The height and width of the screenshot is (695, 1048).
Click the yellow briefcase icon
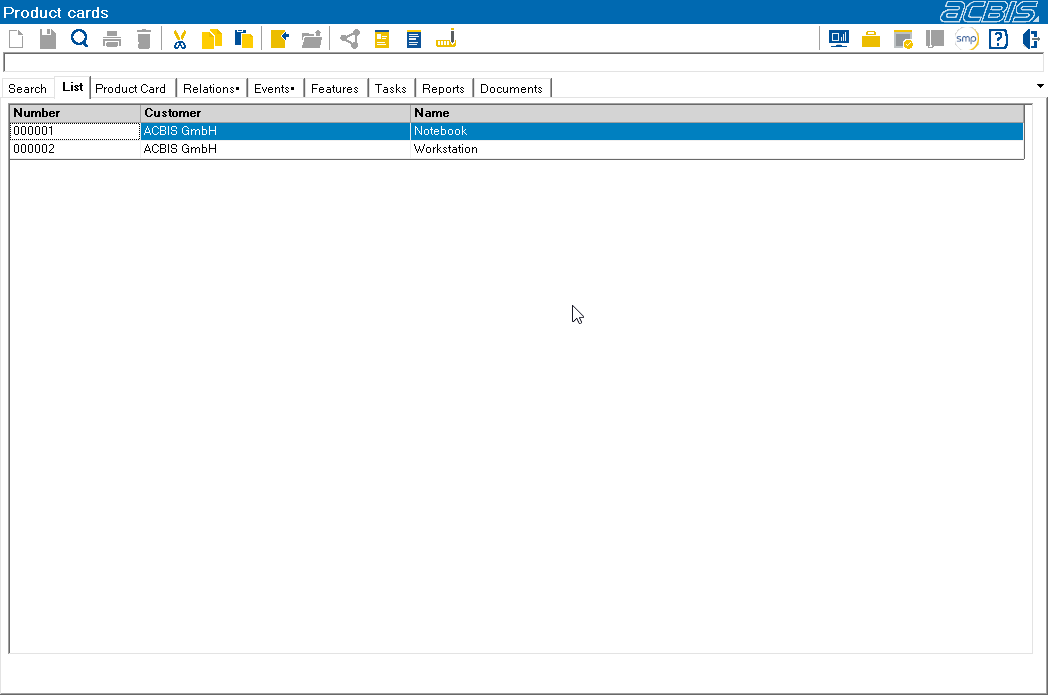871,39
